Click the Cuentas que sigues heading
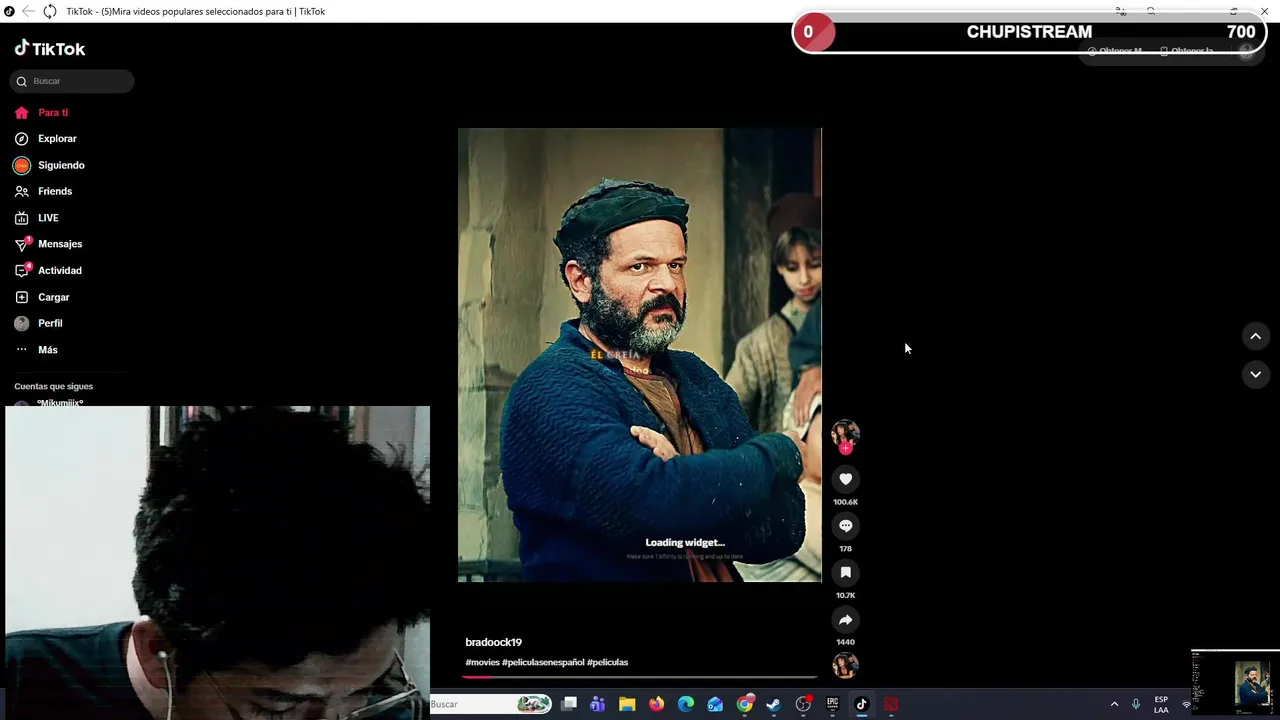The image size is (1280, 720). [x=54, y=386]
